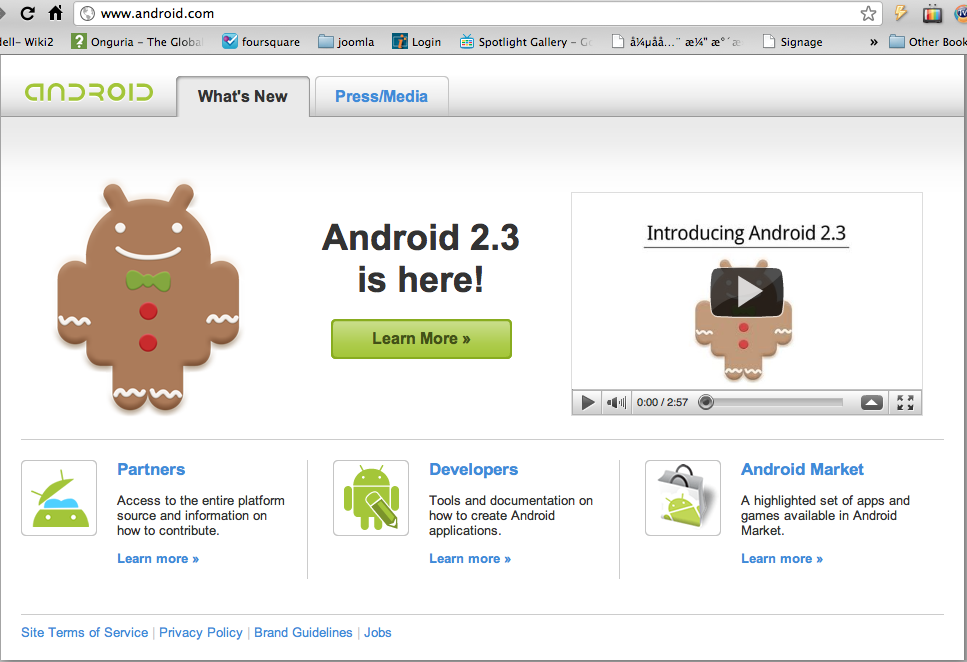
Task: Click the video time 0:00 / 2:57
Action: pos(662,402)
